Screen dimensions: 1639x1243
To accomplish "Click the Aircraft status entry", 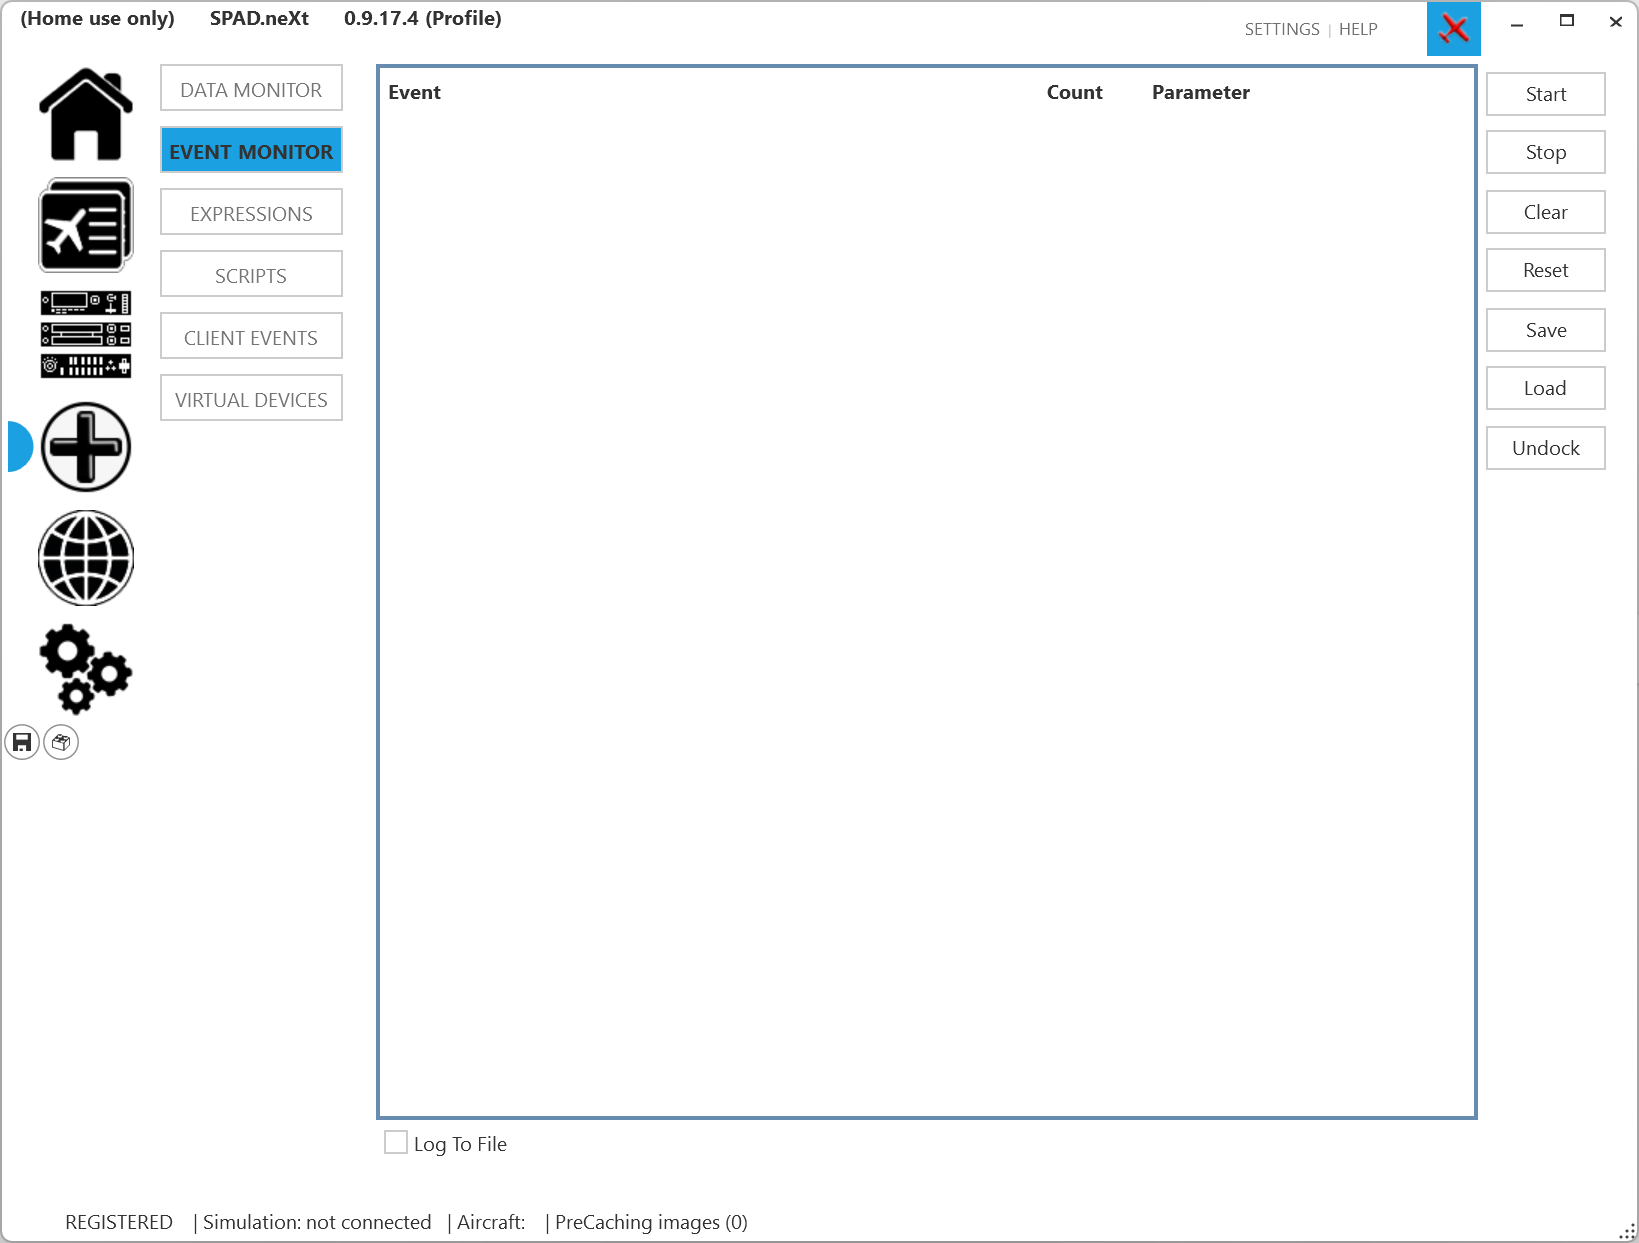I will (x=491, y=1222).
